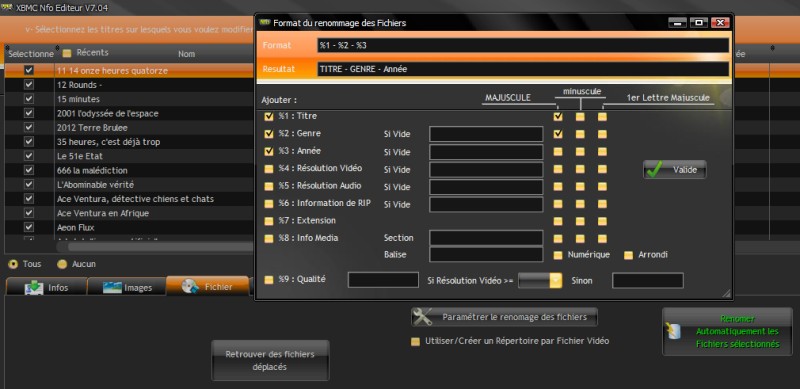800x389 pixels.
Task: Click the XBMC Nfo Editeur title bar icon
Action: tap(7, 7)
